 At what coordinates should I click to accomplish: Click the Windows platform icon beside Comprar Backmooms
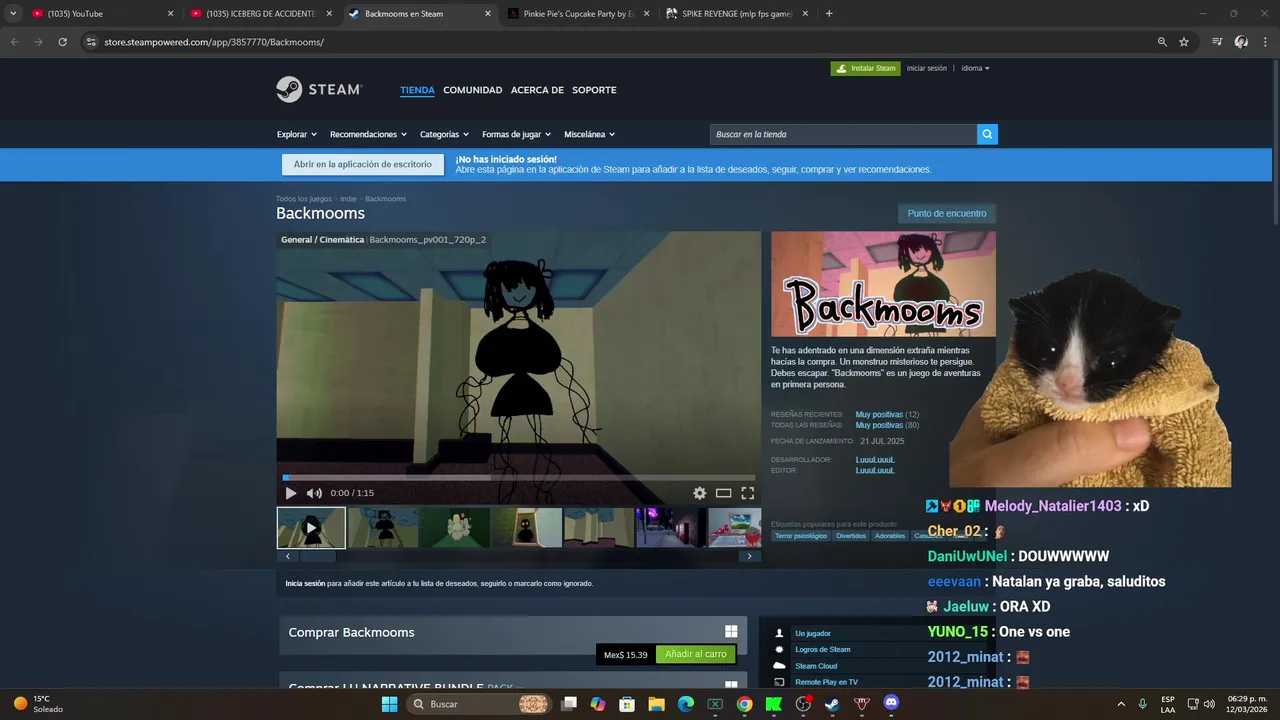[x=731, y=631]
